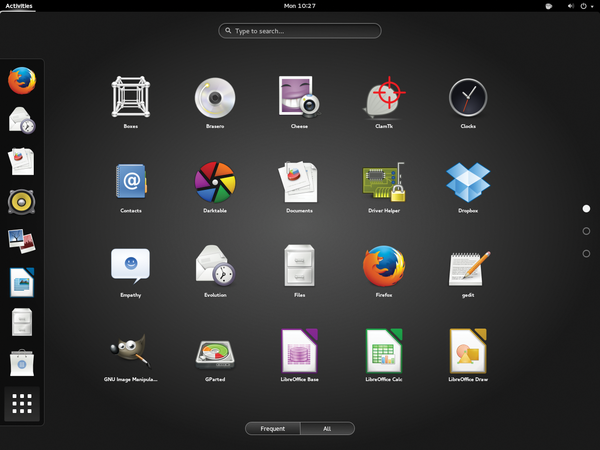
Task: Open the clock and calendar menu
Action: pyautogui.click(x=300, y=6)
